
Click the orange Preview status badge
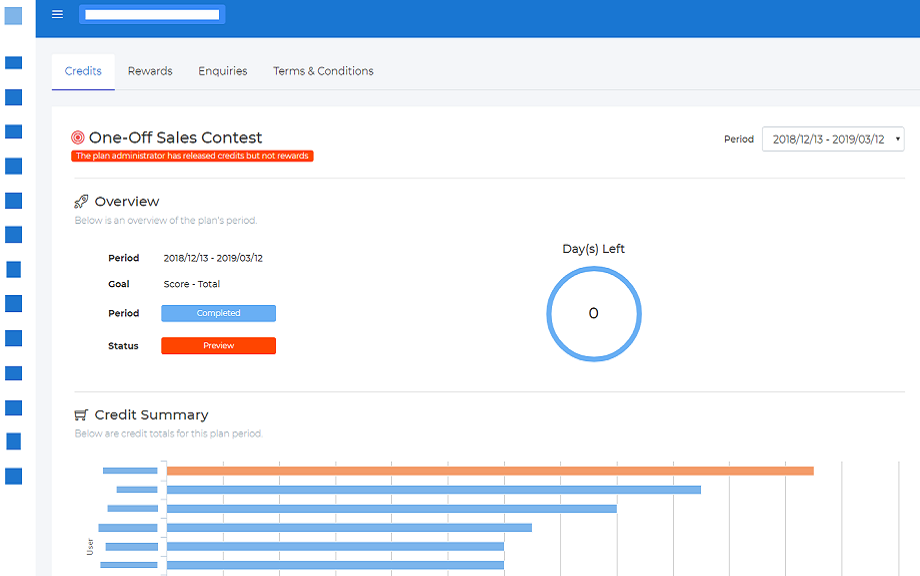point(218,345)
